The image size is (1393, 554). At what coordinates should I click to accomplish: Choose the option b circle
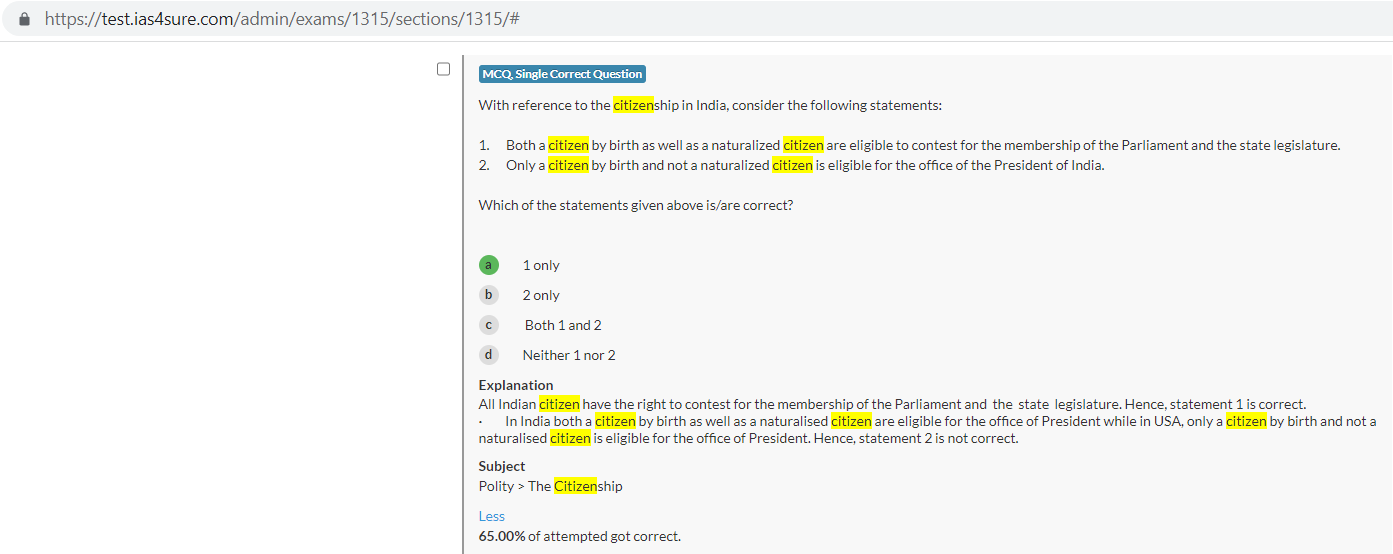click(488, 295)
